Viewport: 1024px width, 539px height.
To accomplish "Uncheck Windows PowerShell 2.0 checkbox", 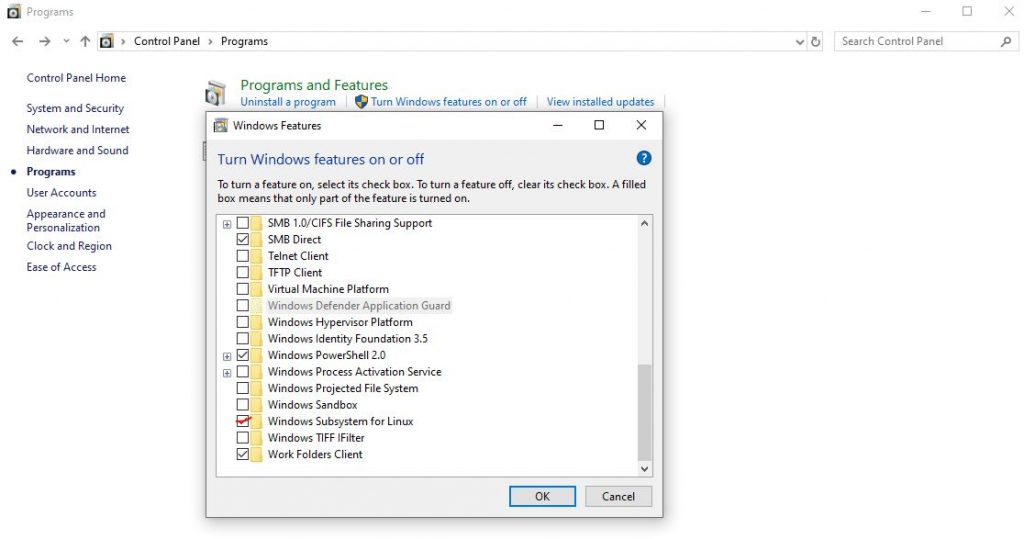I will 242,355.
